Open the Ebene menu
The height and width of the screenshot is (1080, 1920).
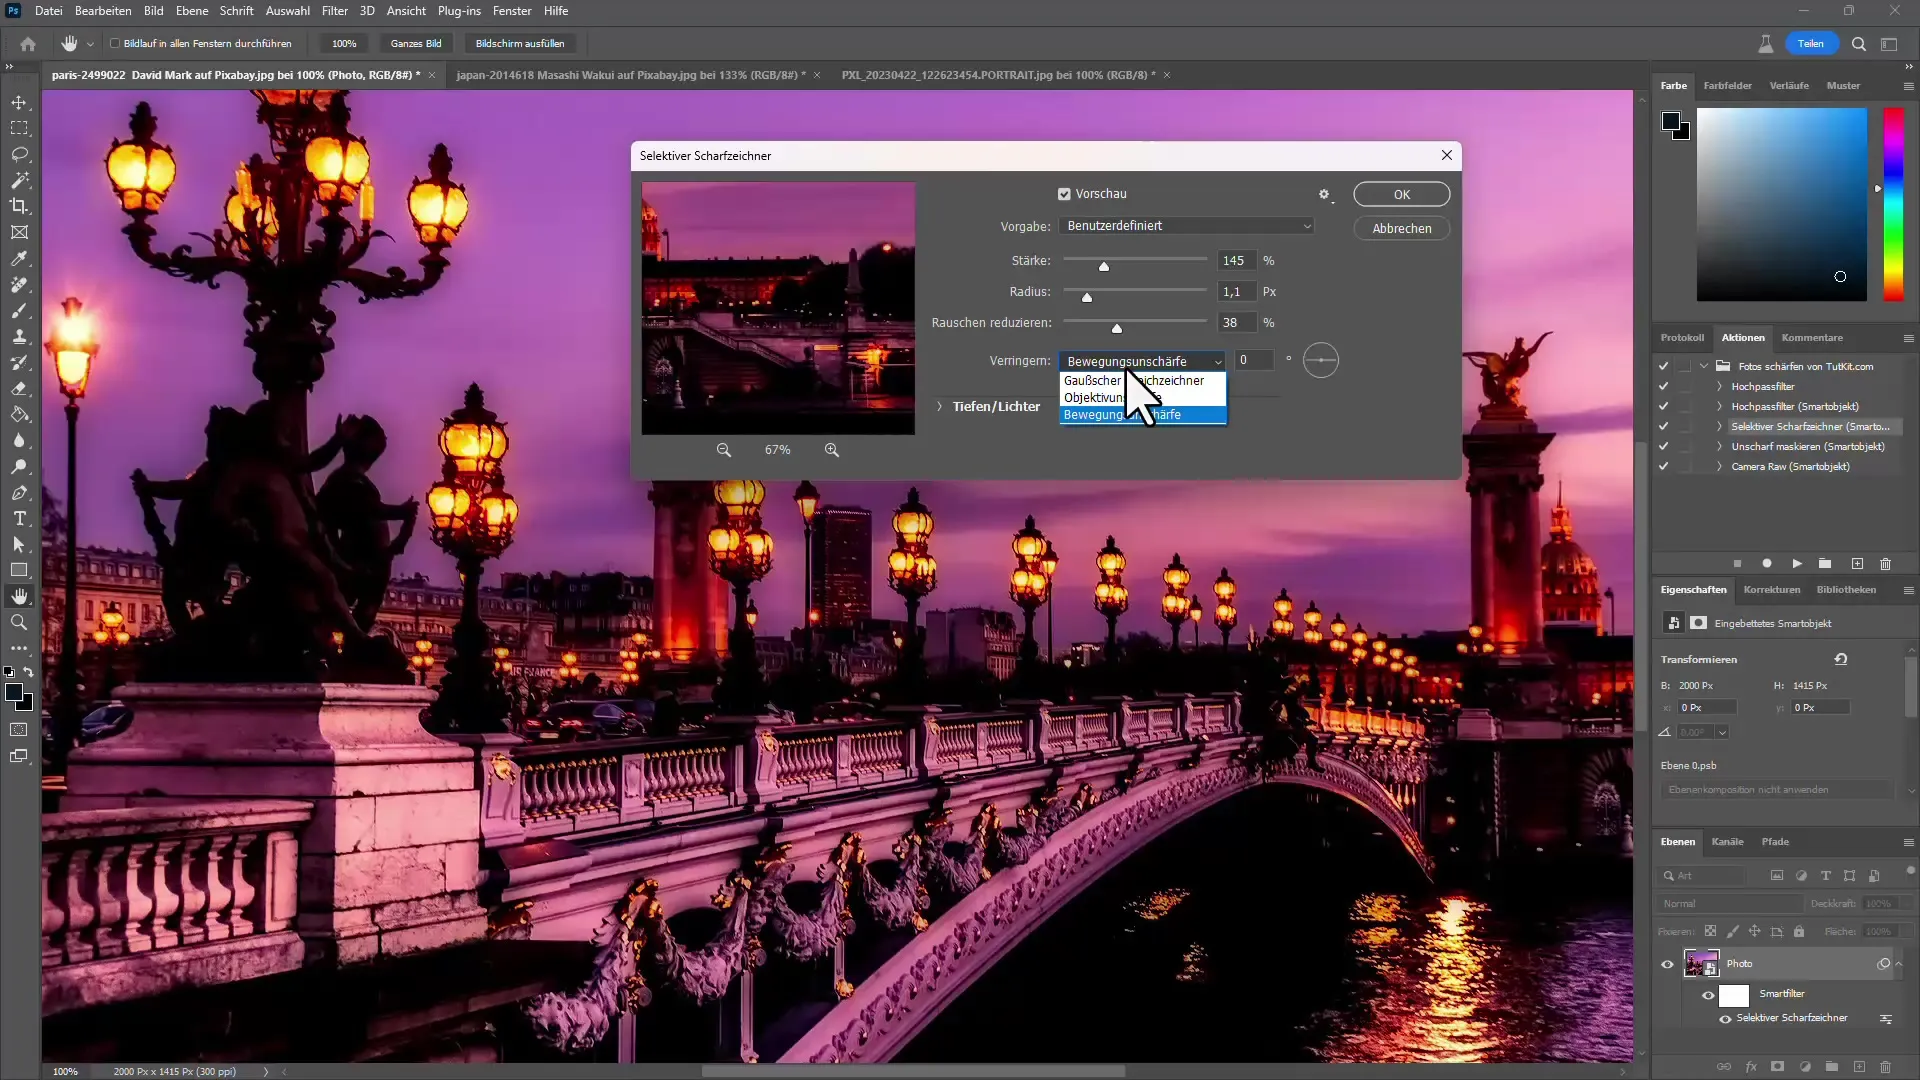click(192, 11)
